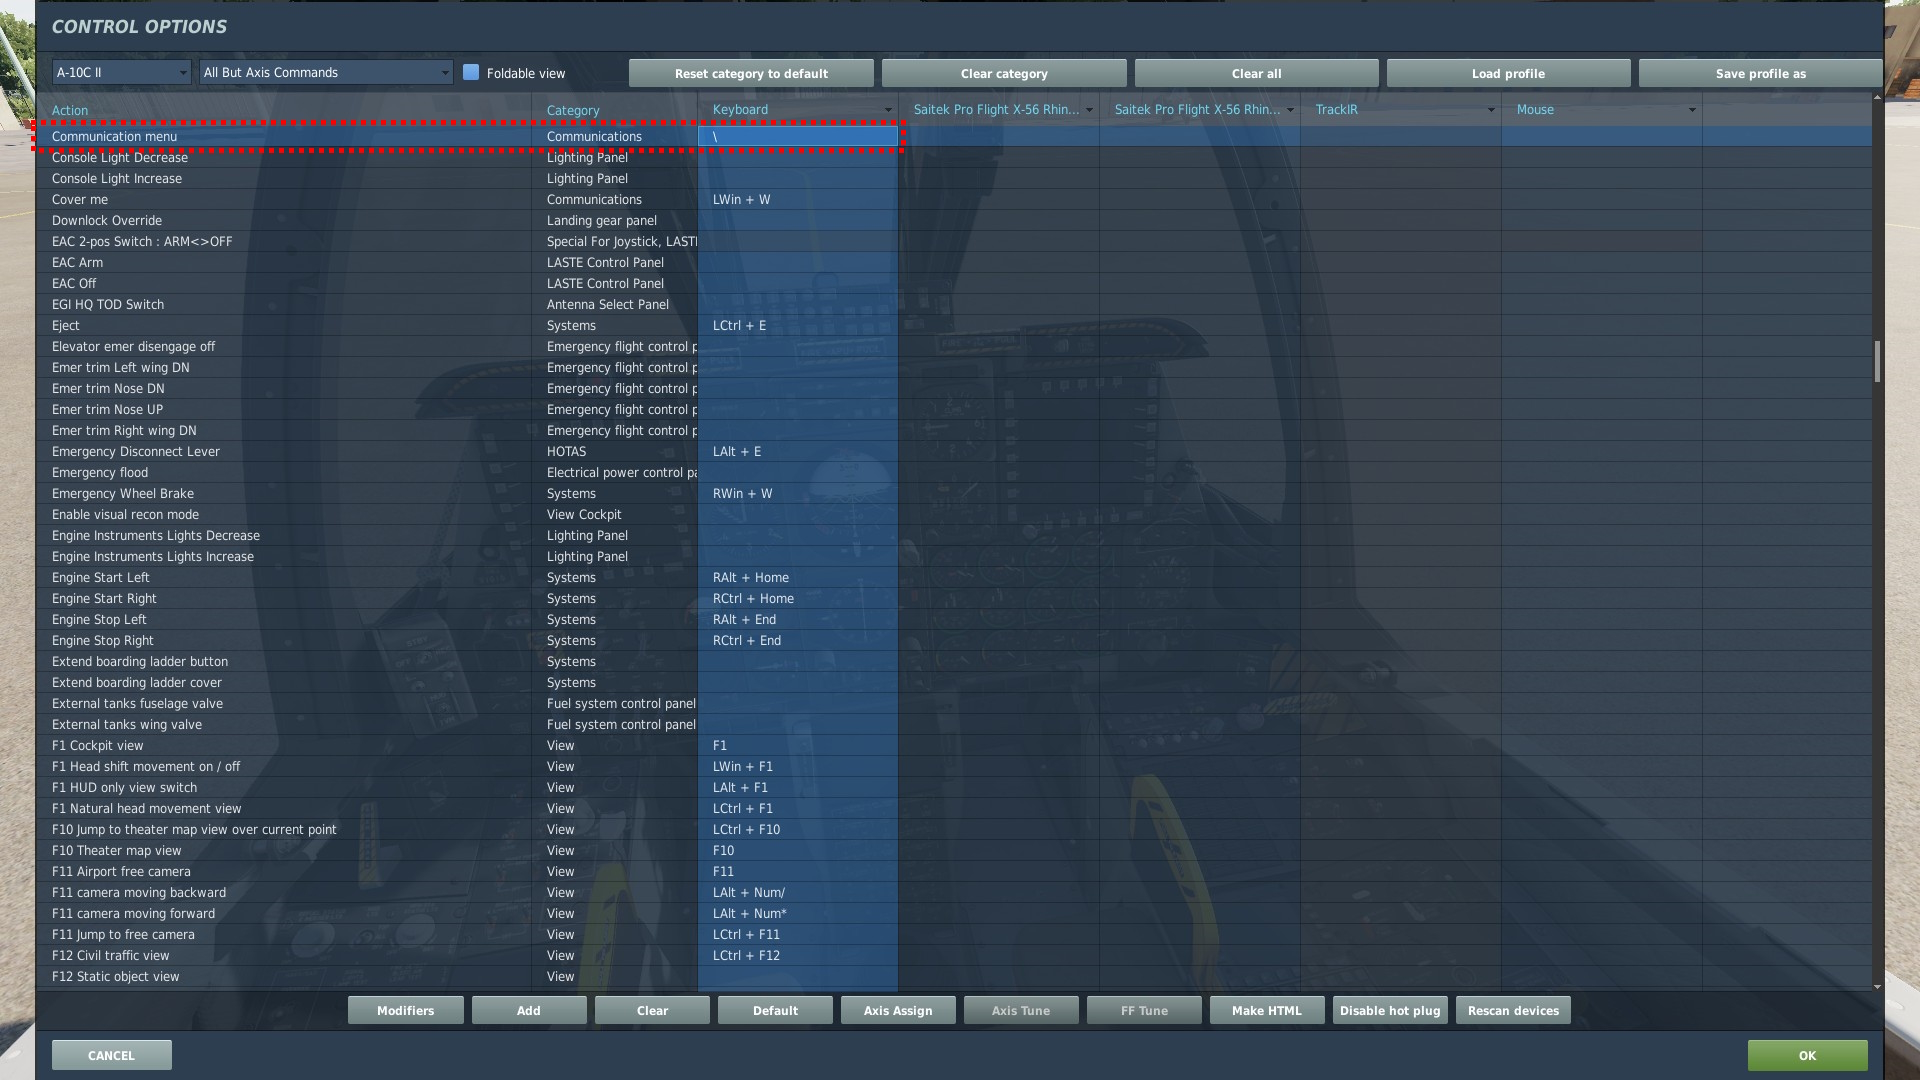Viewport: 1920px width, 1080px height.
Task: Toggle the Foldable view checkbox
Action: point(471,72)
